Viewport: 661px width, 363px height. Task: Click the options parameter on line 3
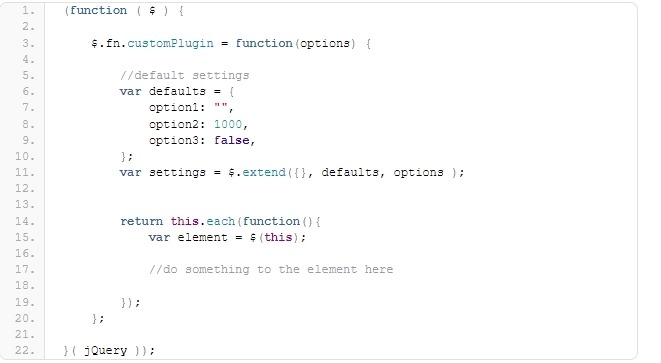pyautogui.click(x=325, y=43)
